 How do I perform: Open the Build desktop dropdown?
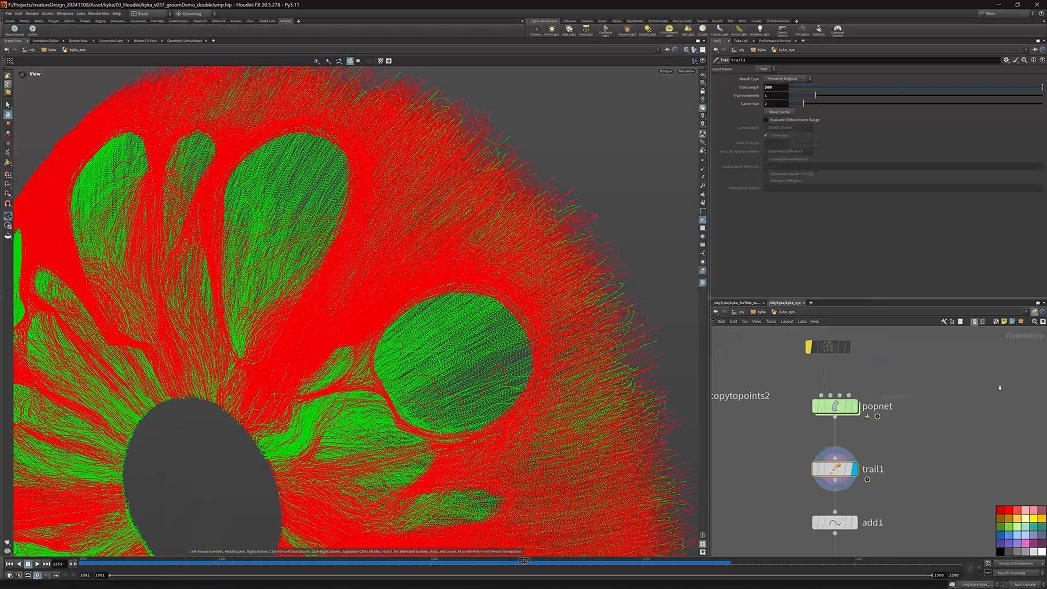click(x=150, y=13)
